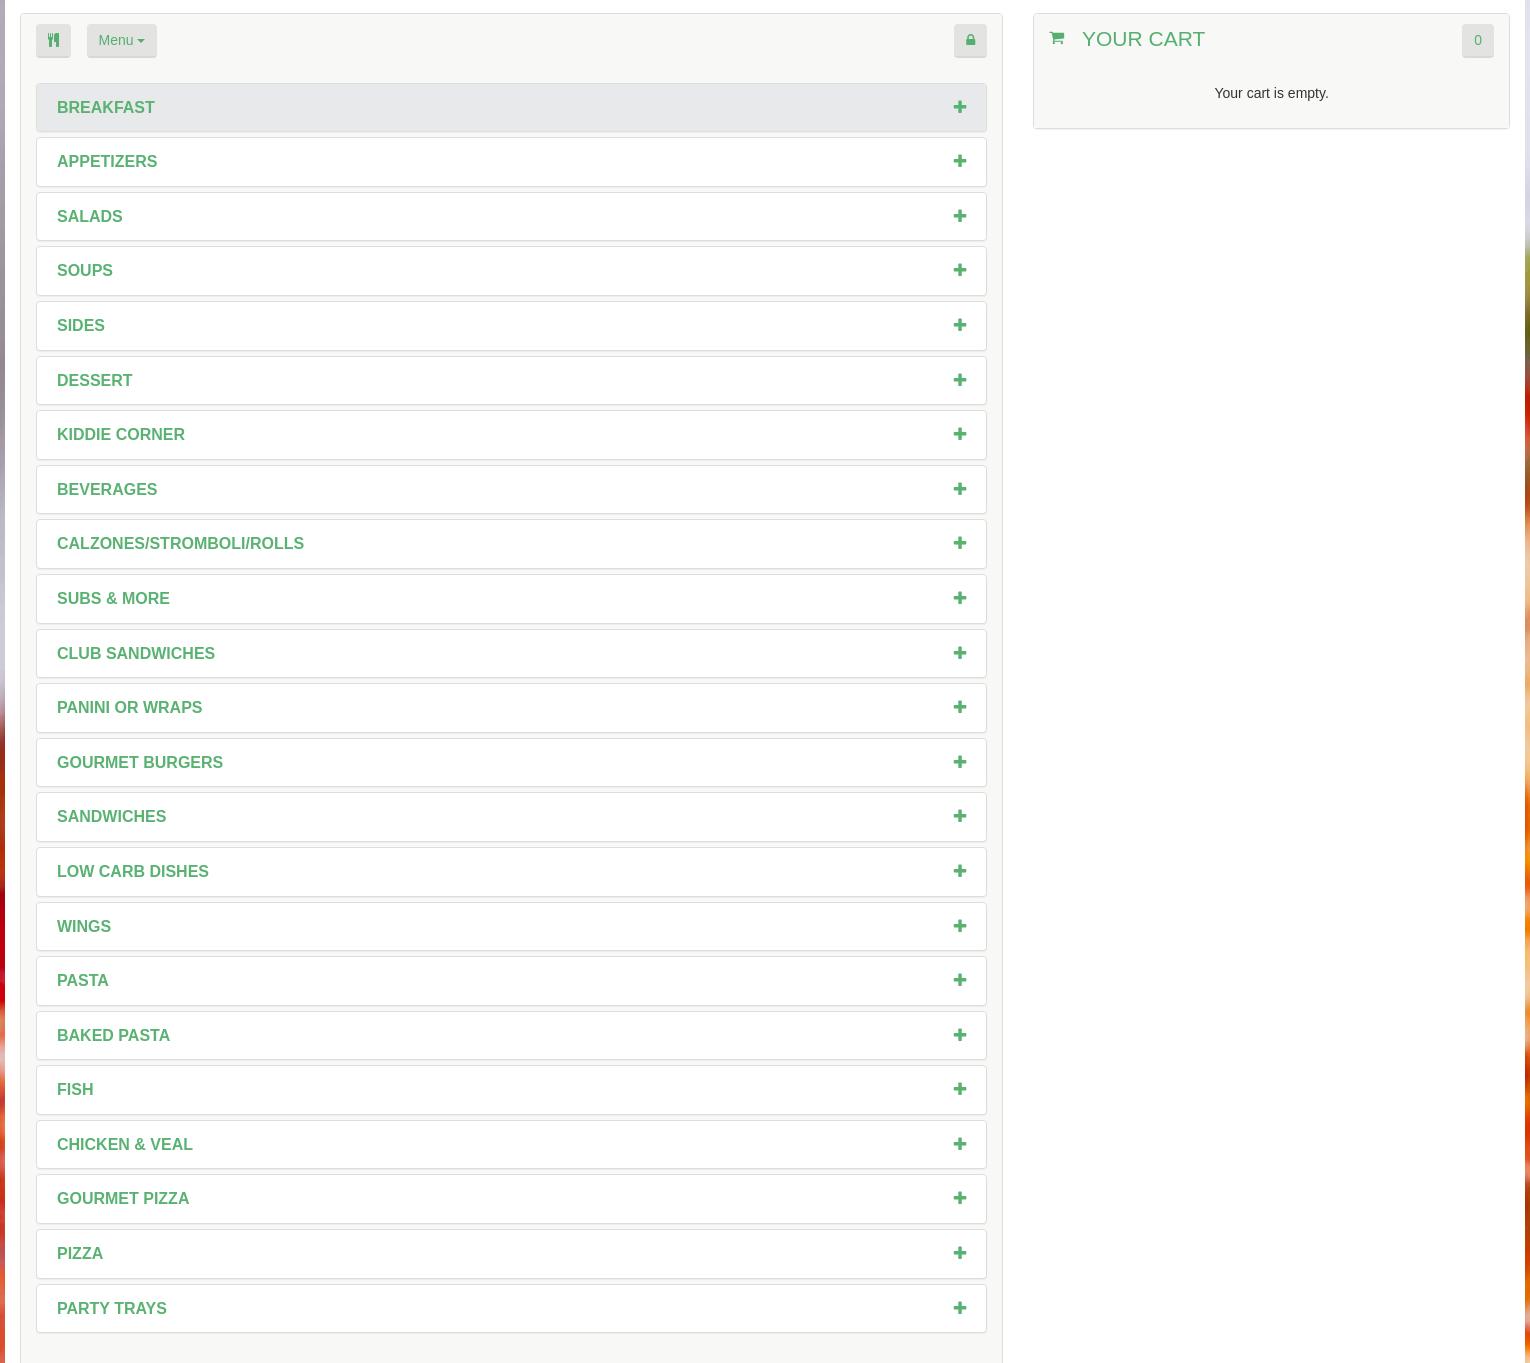Expand Kiddie Corner using its plus icon
Viewport: 1530px width, 1363px height.
(x=960, y=434)
